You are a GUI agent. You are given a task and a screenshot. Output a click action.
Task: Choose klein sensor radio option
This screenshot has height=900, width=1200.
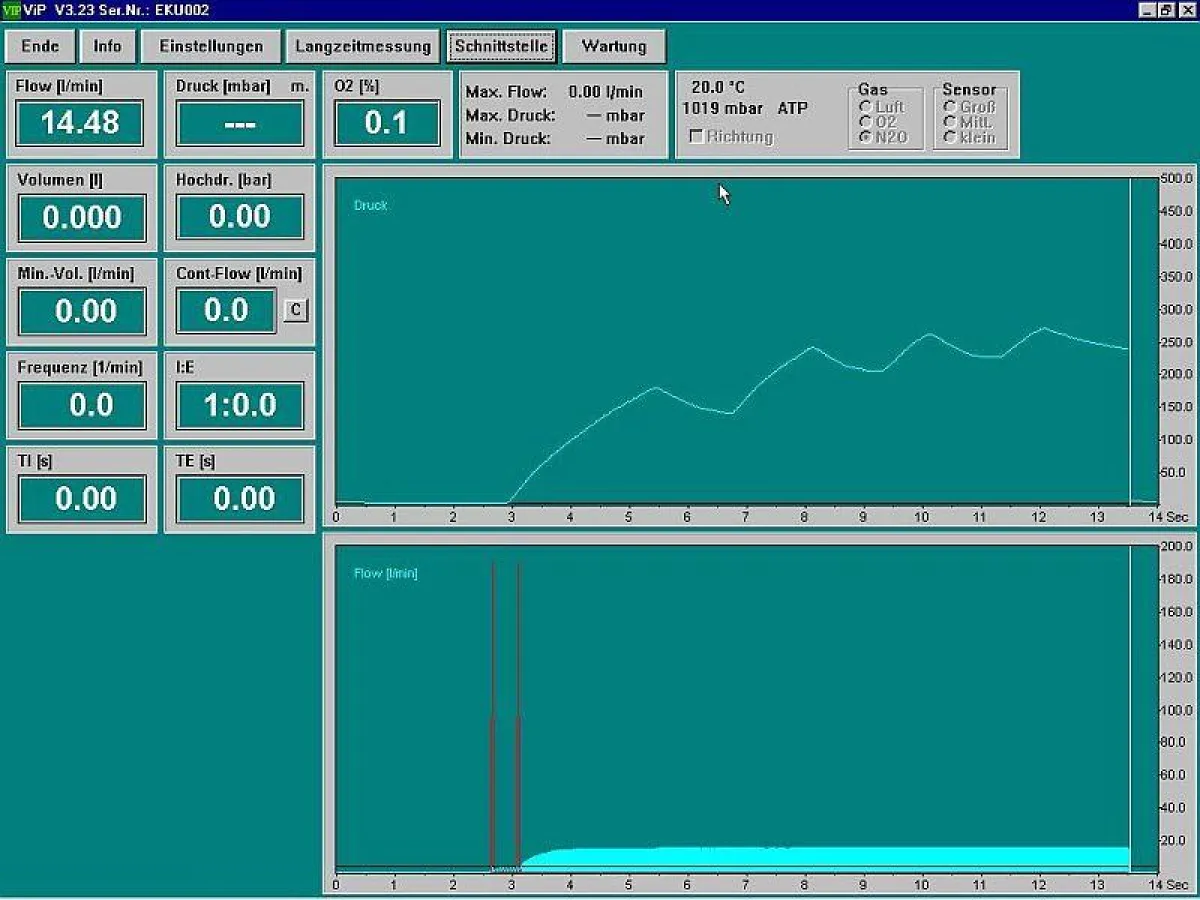(950, 137)
